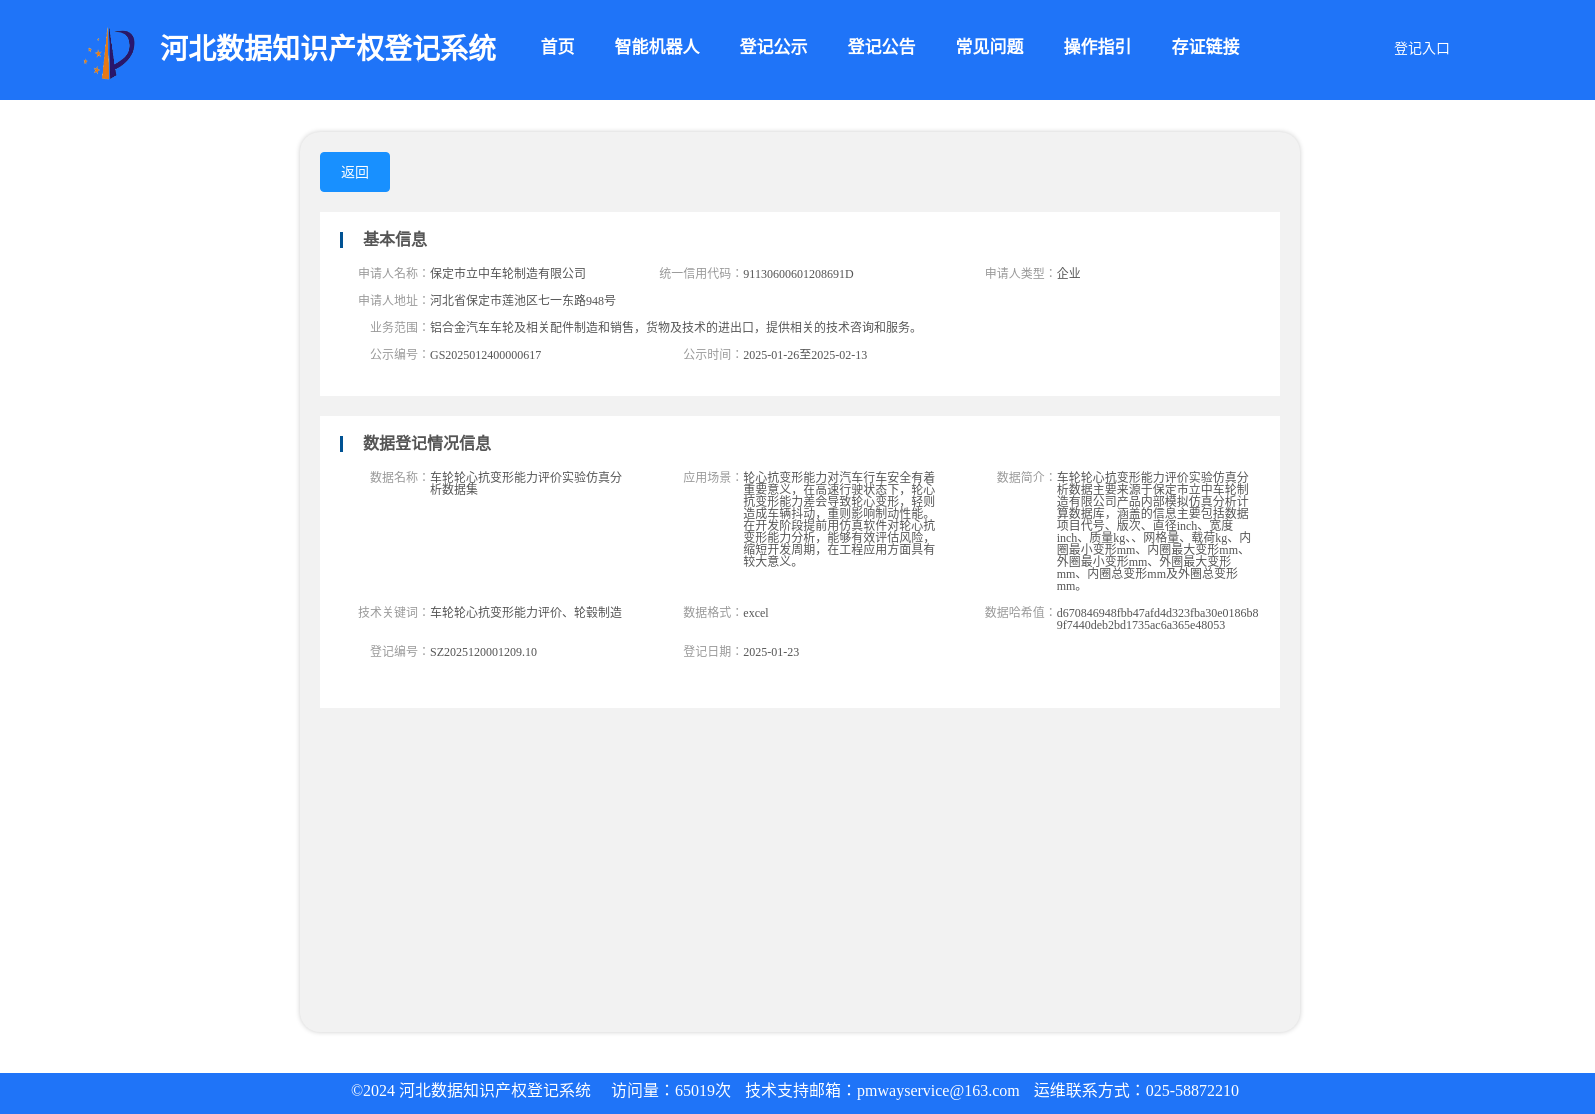Viewport: 1595px width, 1114px height.
Task: Select data format value excel
Action: pos(756,613)
